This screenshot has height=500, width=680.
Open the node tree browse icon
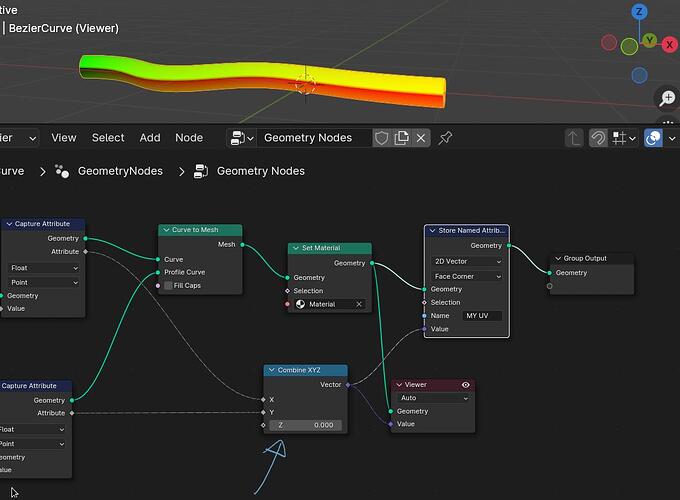pos(242,138)
